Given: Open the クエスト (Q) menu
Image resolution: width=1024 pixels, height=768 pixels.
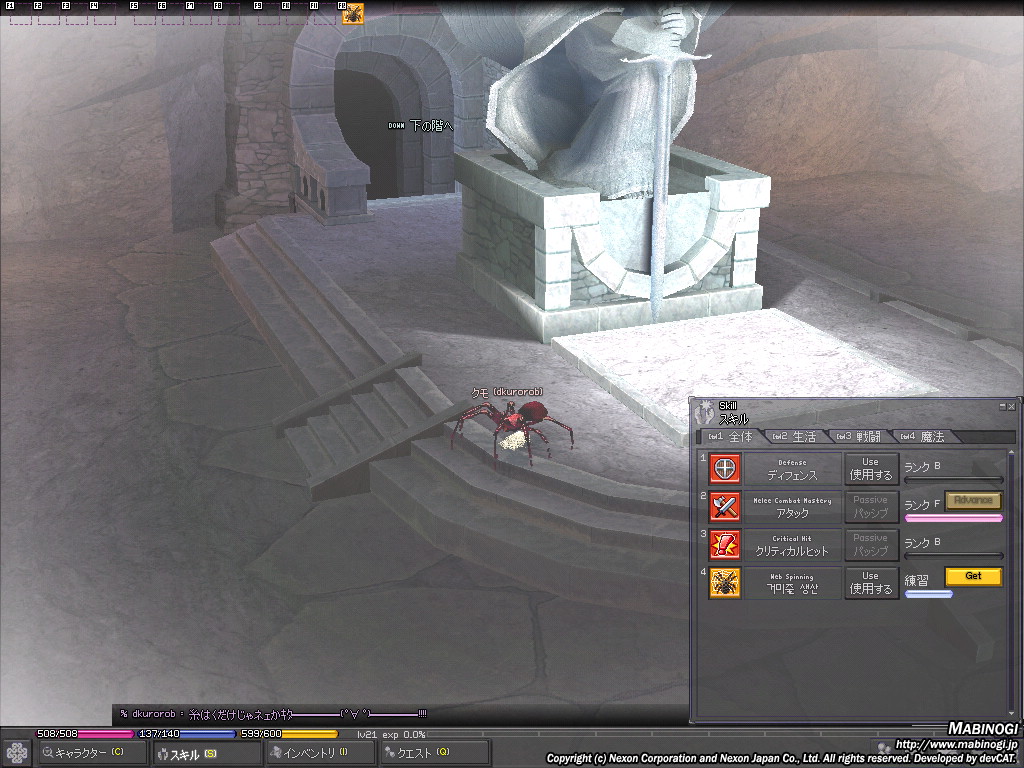Looking at the screenshot, I should [435, 753].
